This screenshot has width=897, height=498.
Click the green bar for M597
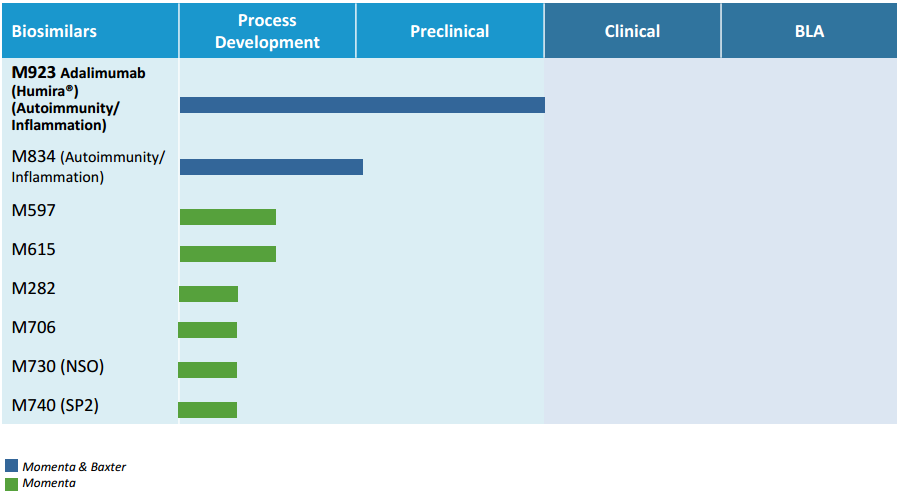[x=228, y=217]
